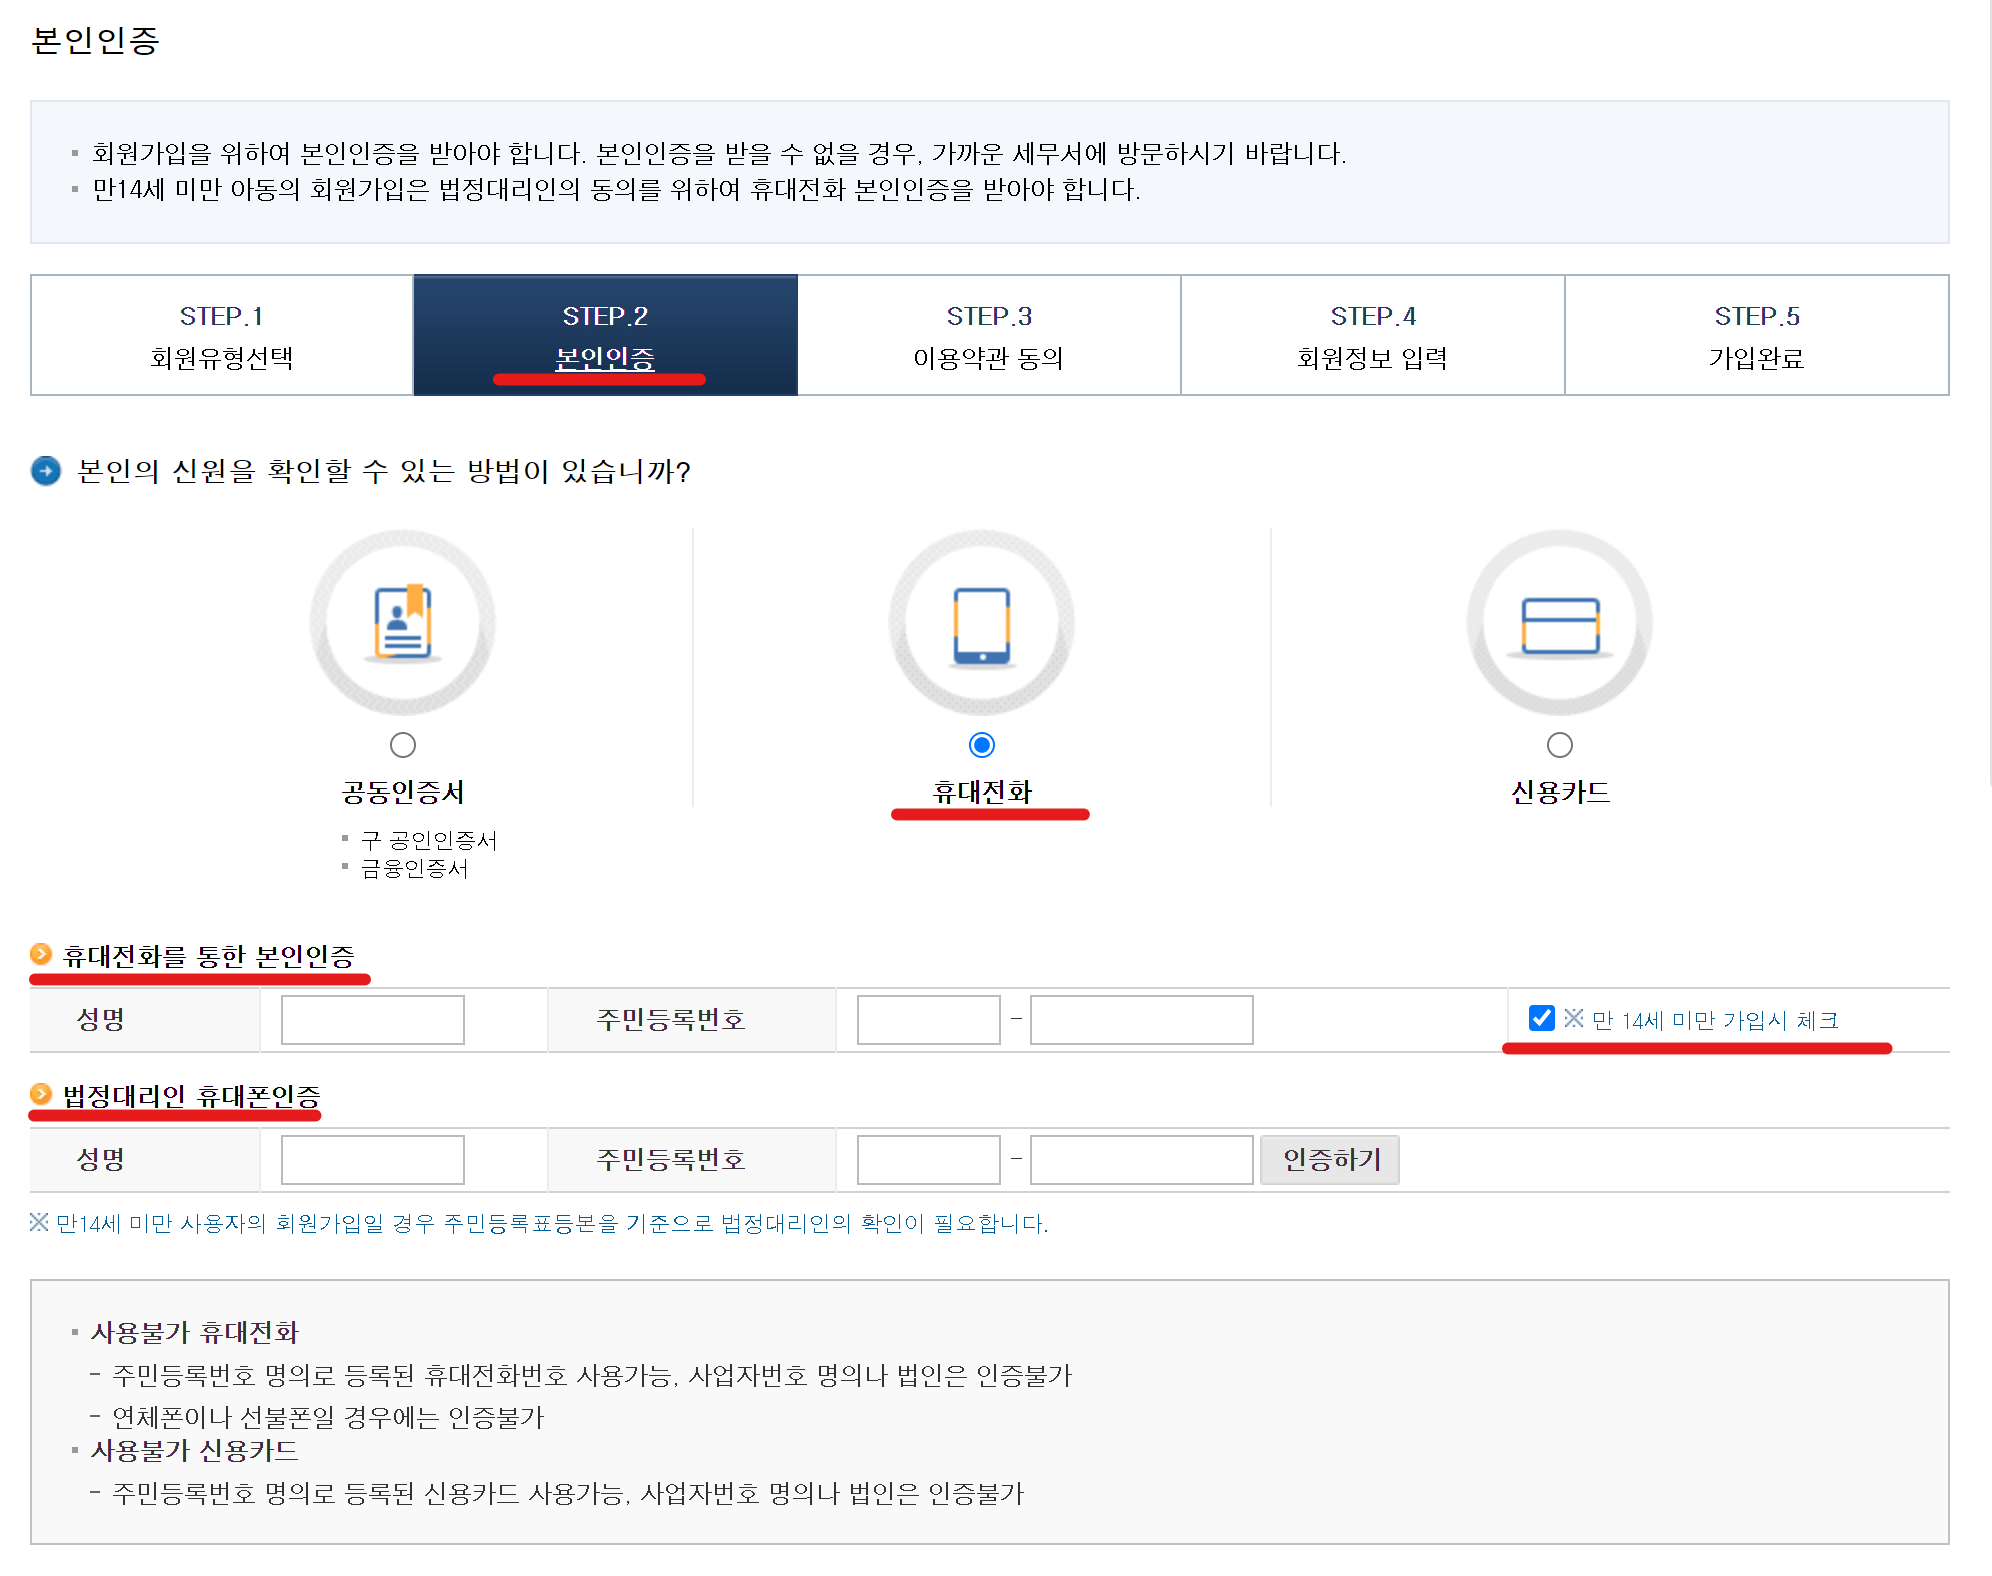
Task: Click the 성명 field under 휴대전화를 통한 본인인증
Action: 371,1019
